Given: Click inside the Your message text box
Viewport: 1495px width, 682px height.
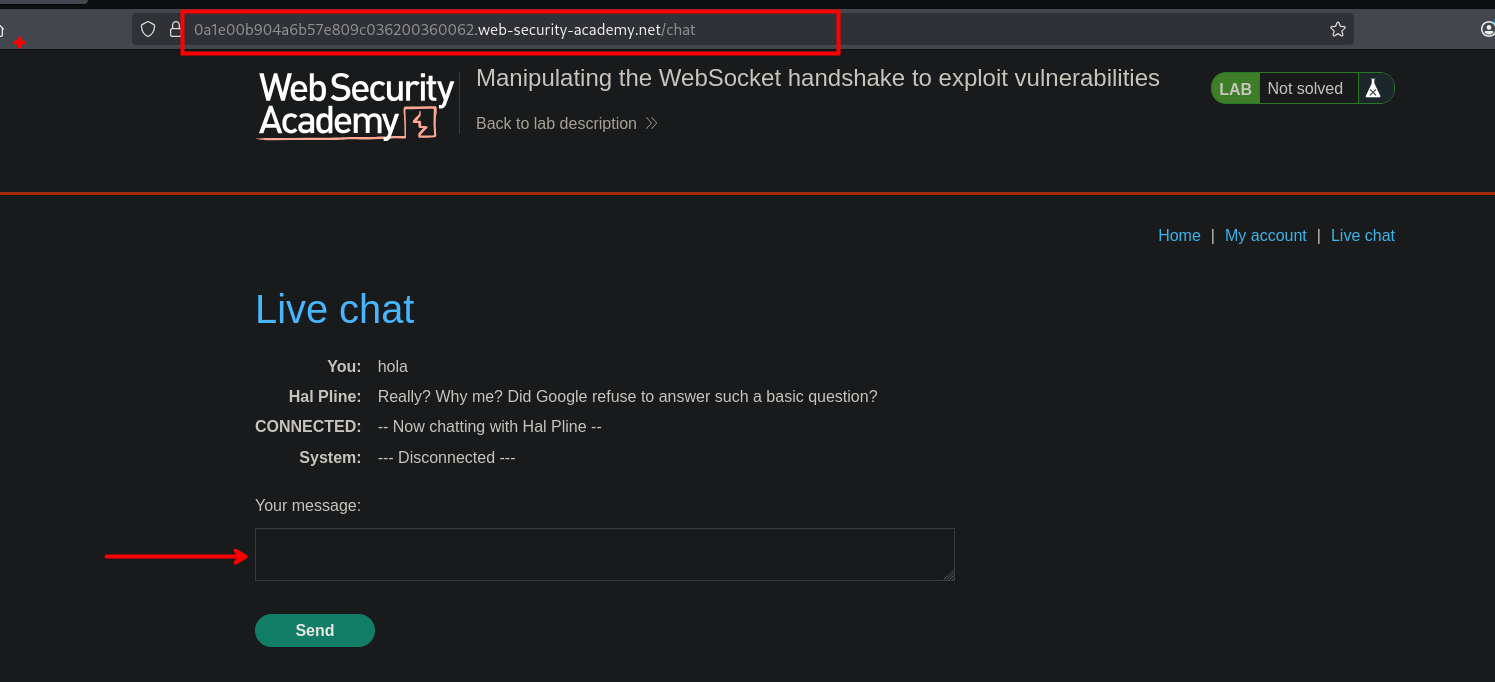Looking at the screenshot, I should (x=605, y=554).
